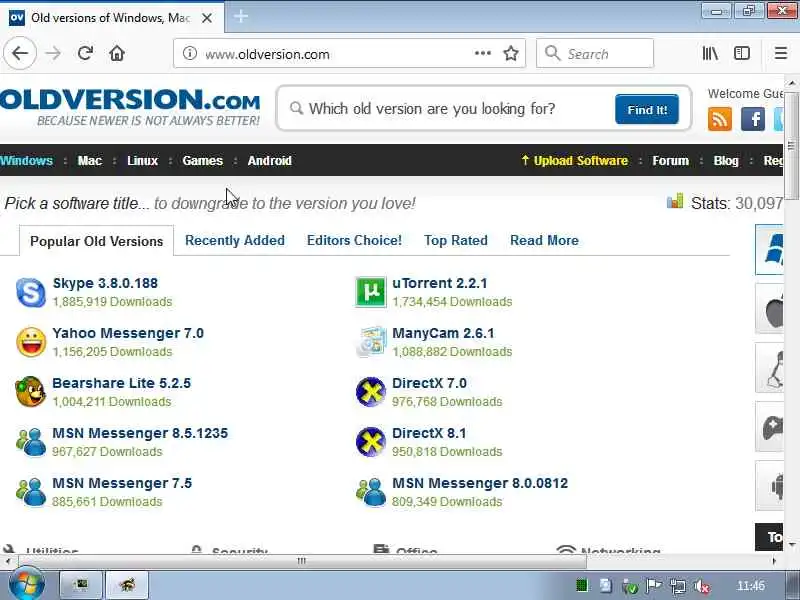Click the DirectX 7.0 icon
This screenshot has width=800, height=600.
click(x=370, y=392)
